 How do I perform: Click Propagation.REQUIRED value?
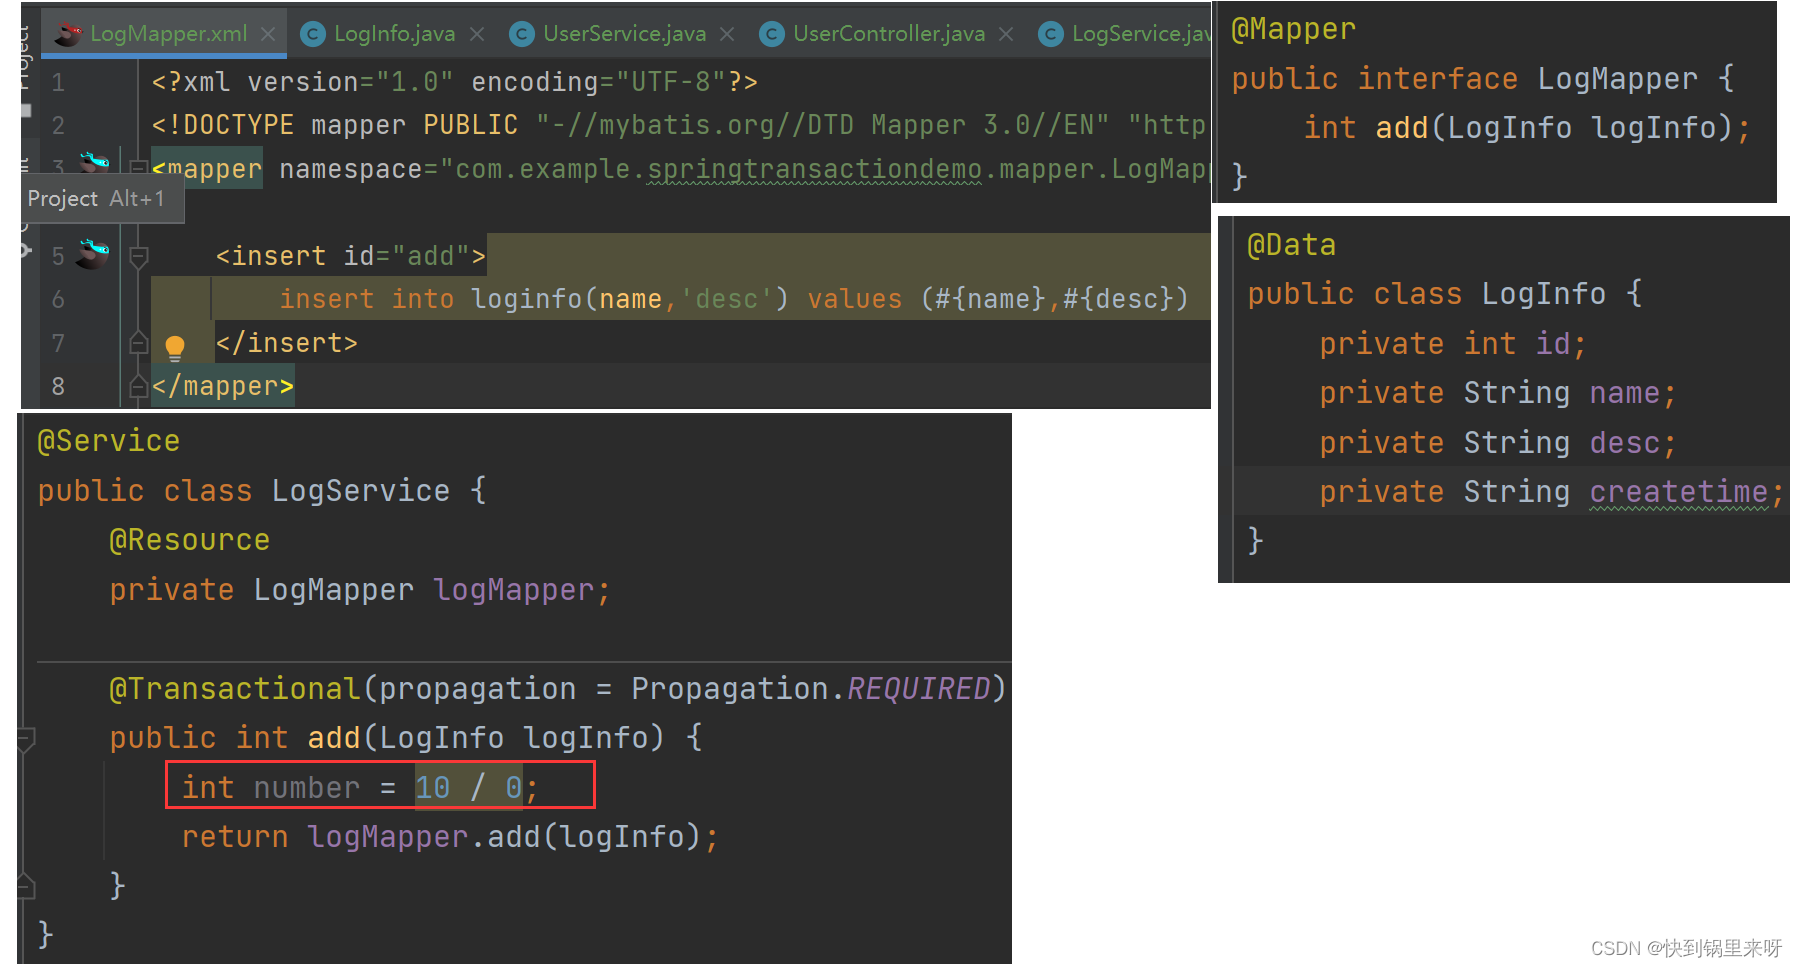click(x=810, y=689)
